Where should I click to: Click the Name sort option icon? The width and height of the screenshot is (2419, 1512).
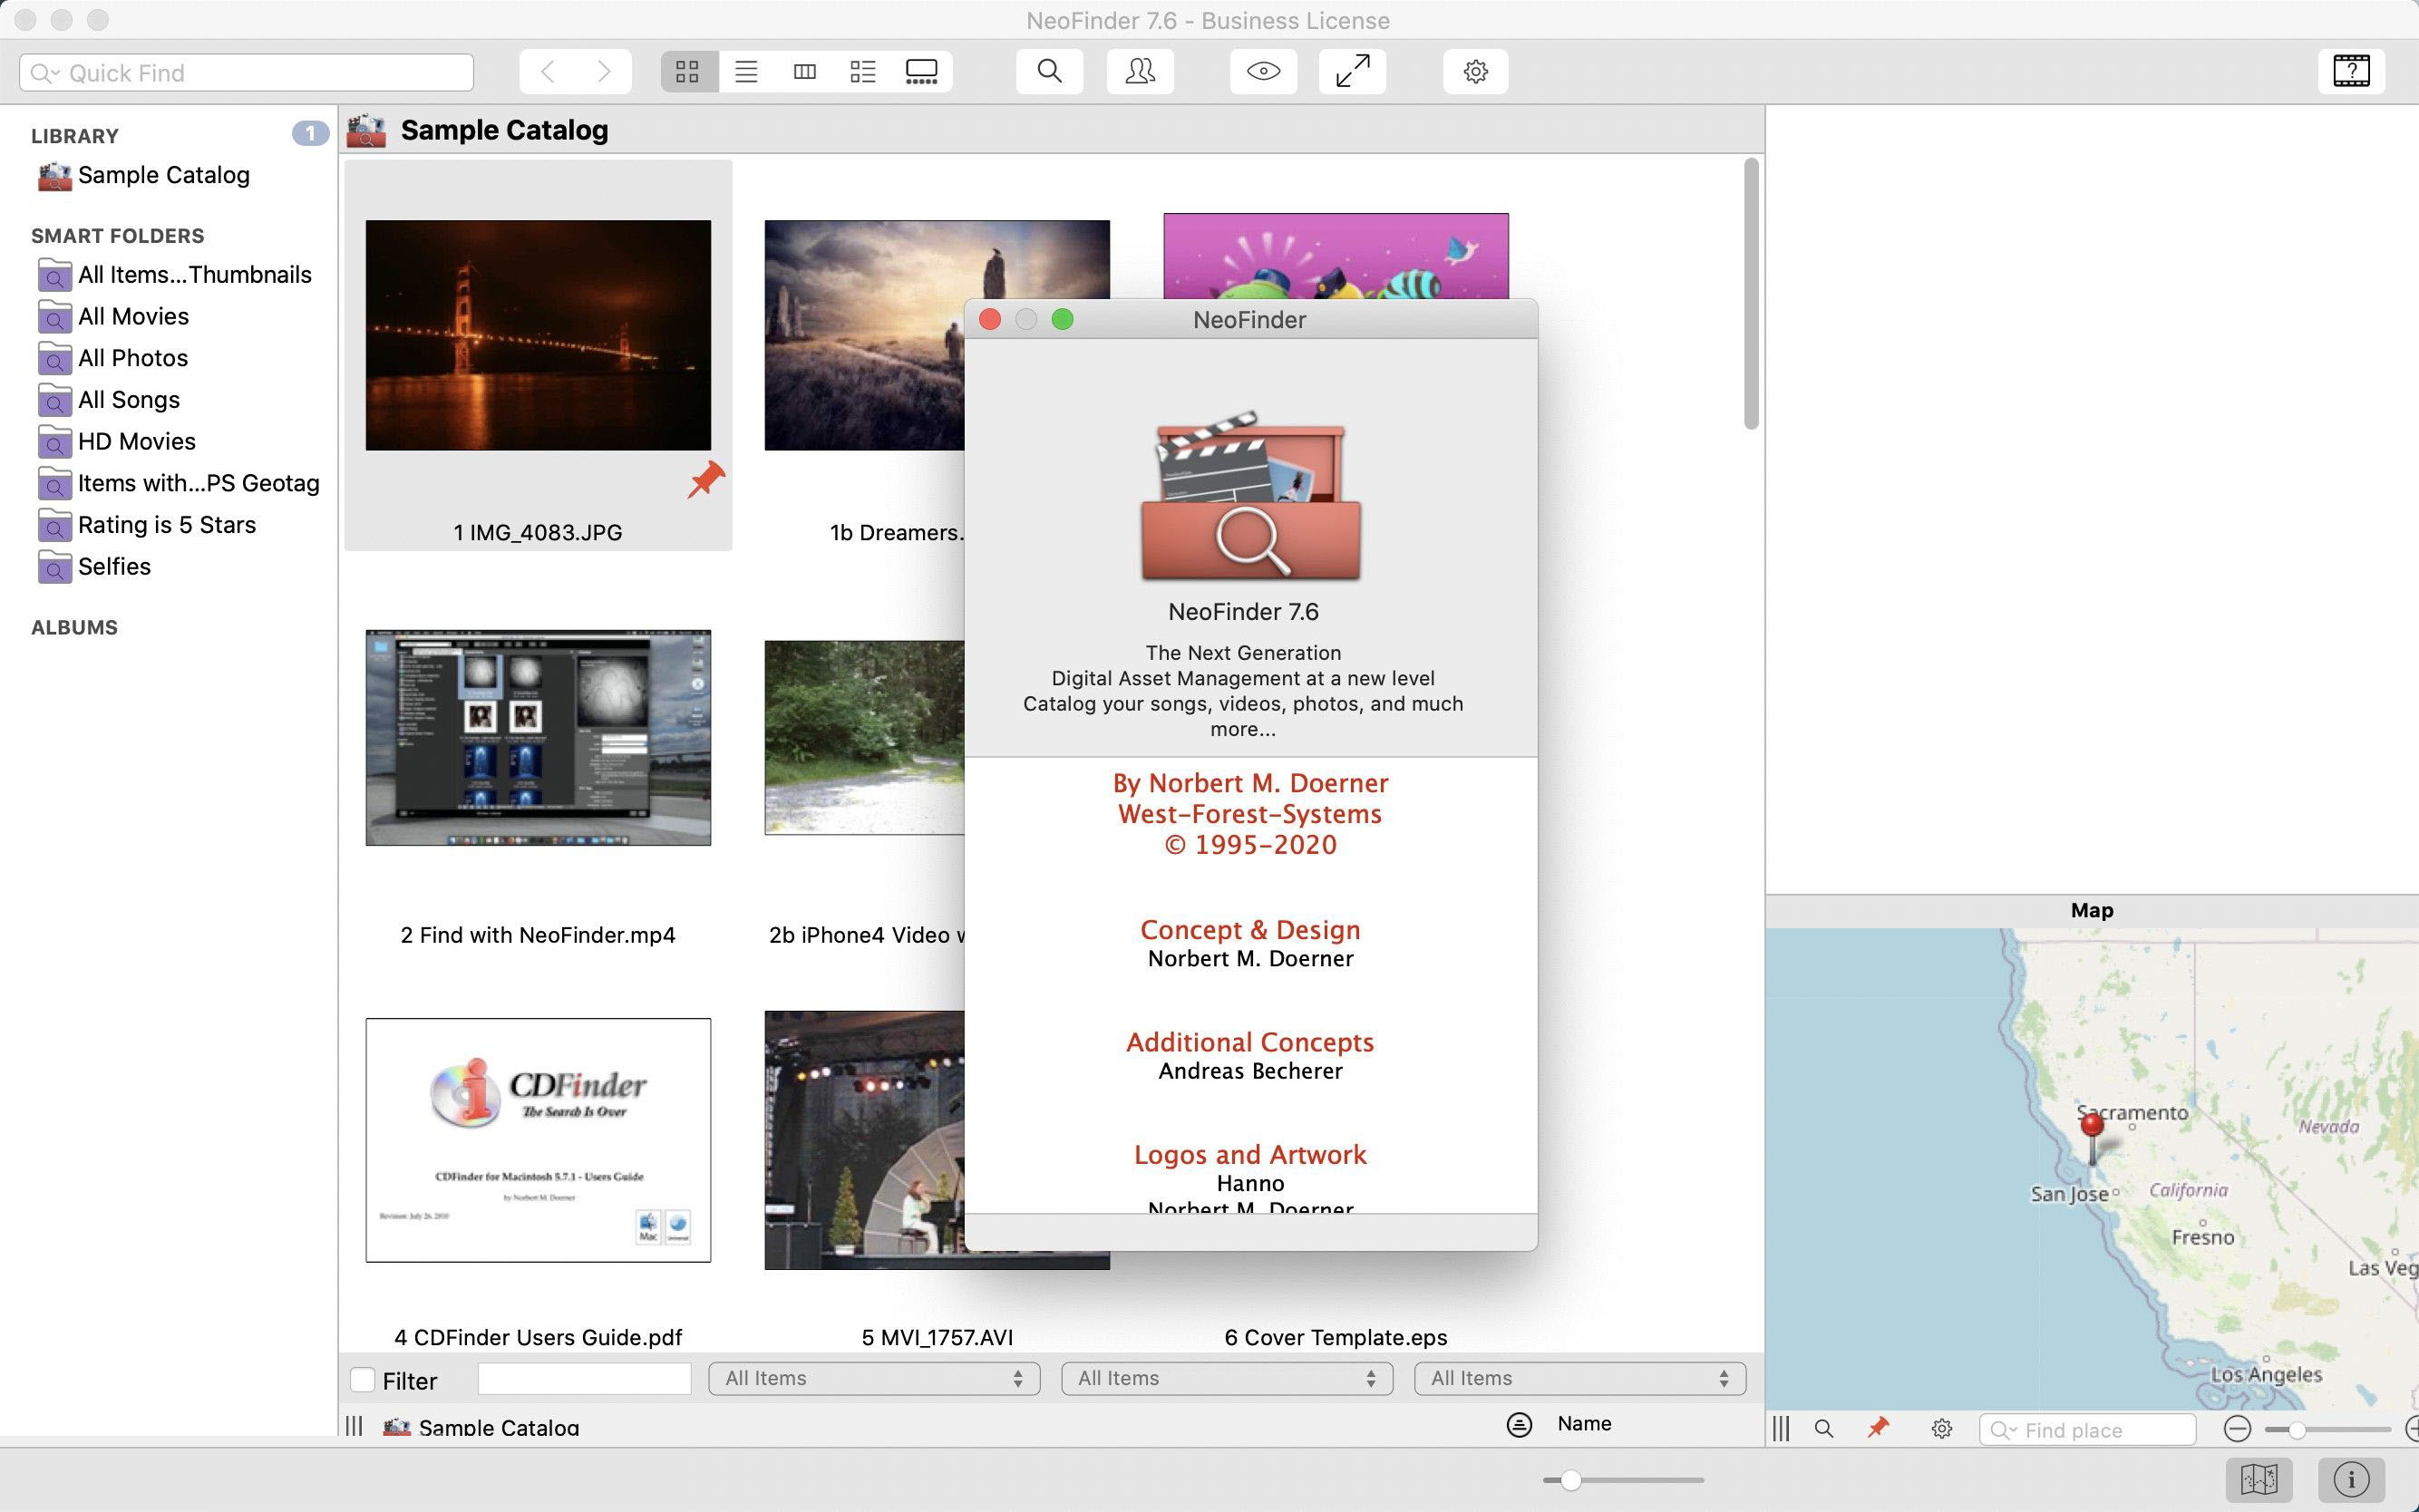pos(1519,1425)
